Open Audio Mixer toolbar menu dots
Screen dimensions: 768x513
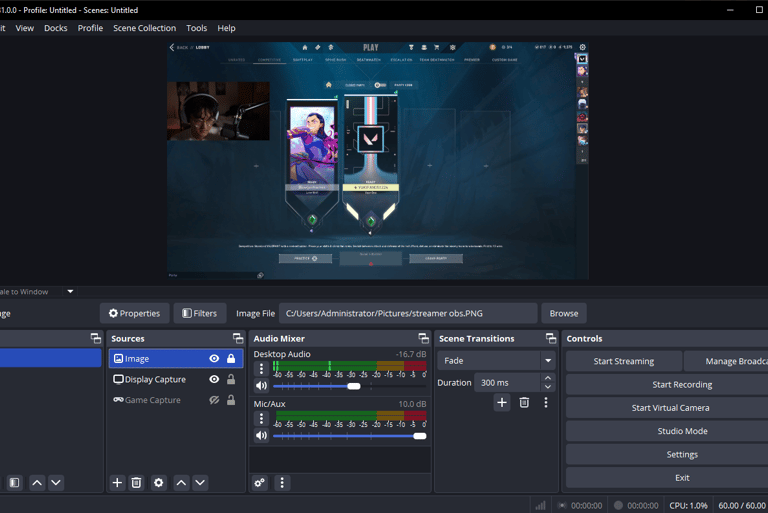(282, 483)
